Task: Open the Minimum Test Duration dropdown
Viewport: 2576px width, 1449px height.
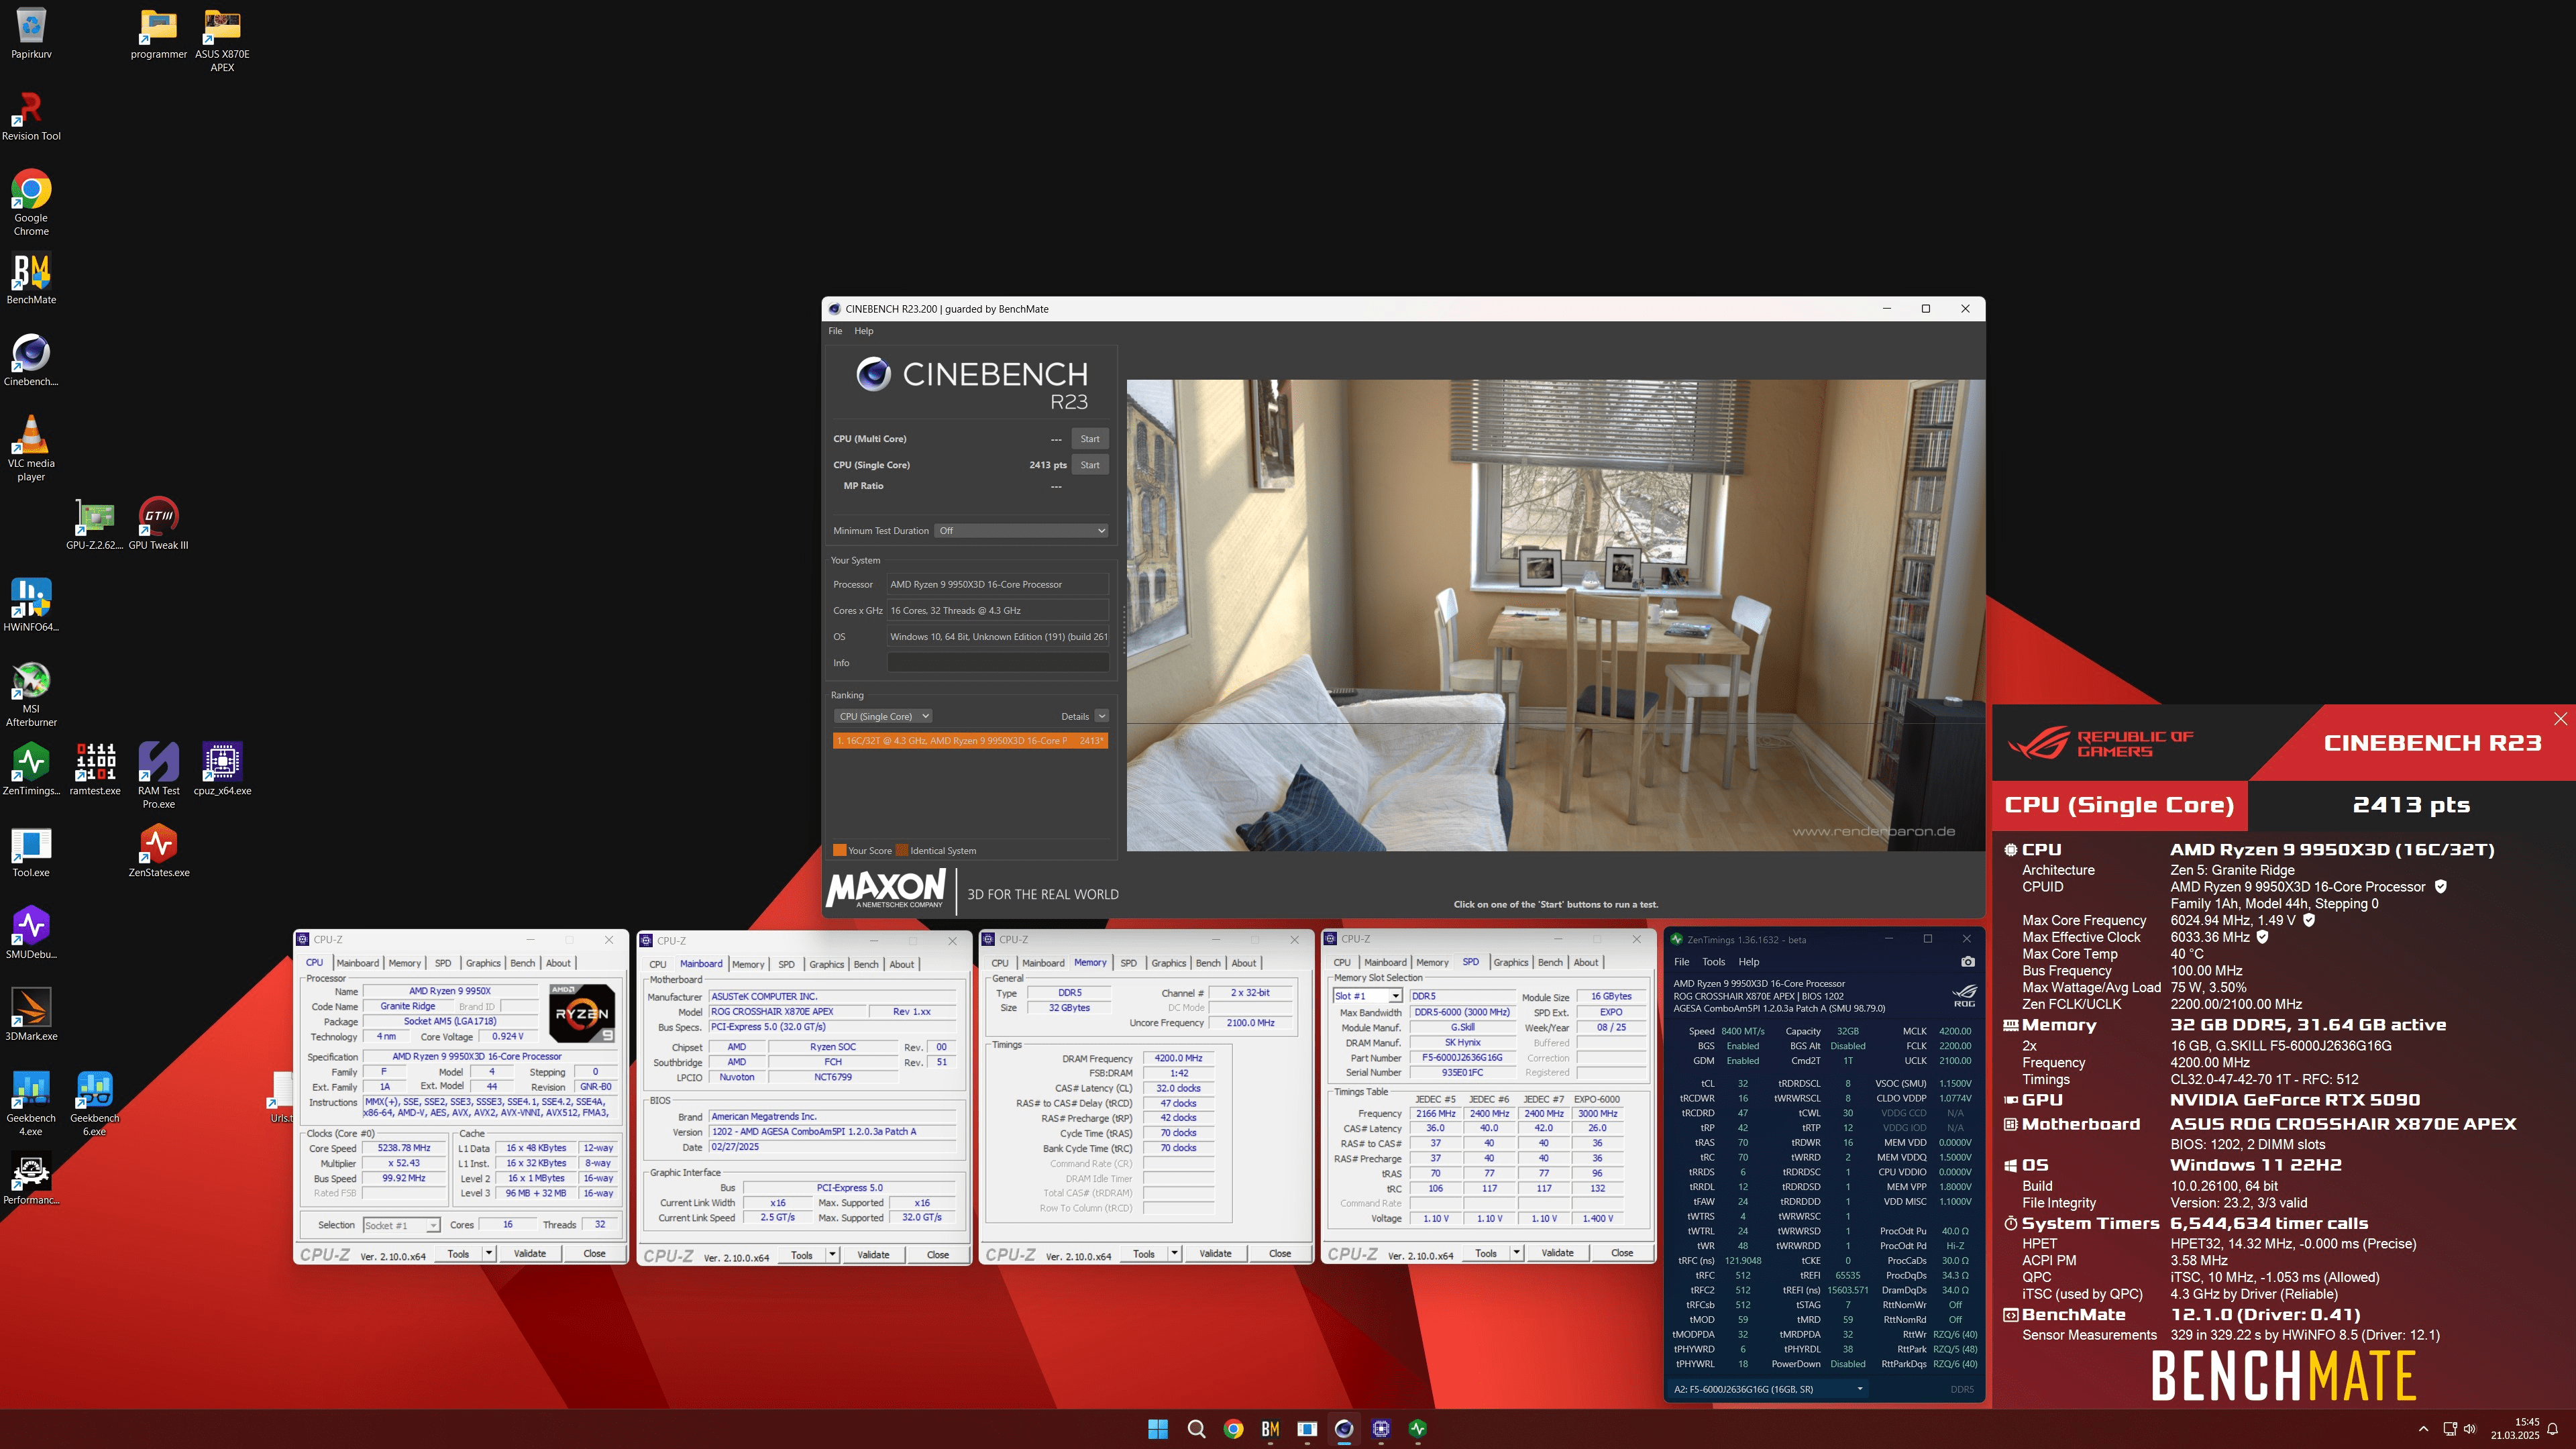Action: click(x=1021, y=531)
